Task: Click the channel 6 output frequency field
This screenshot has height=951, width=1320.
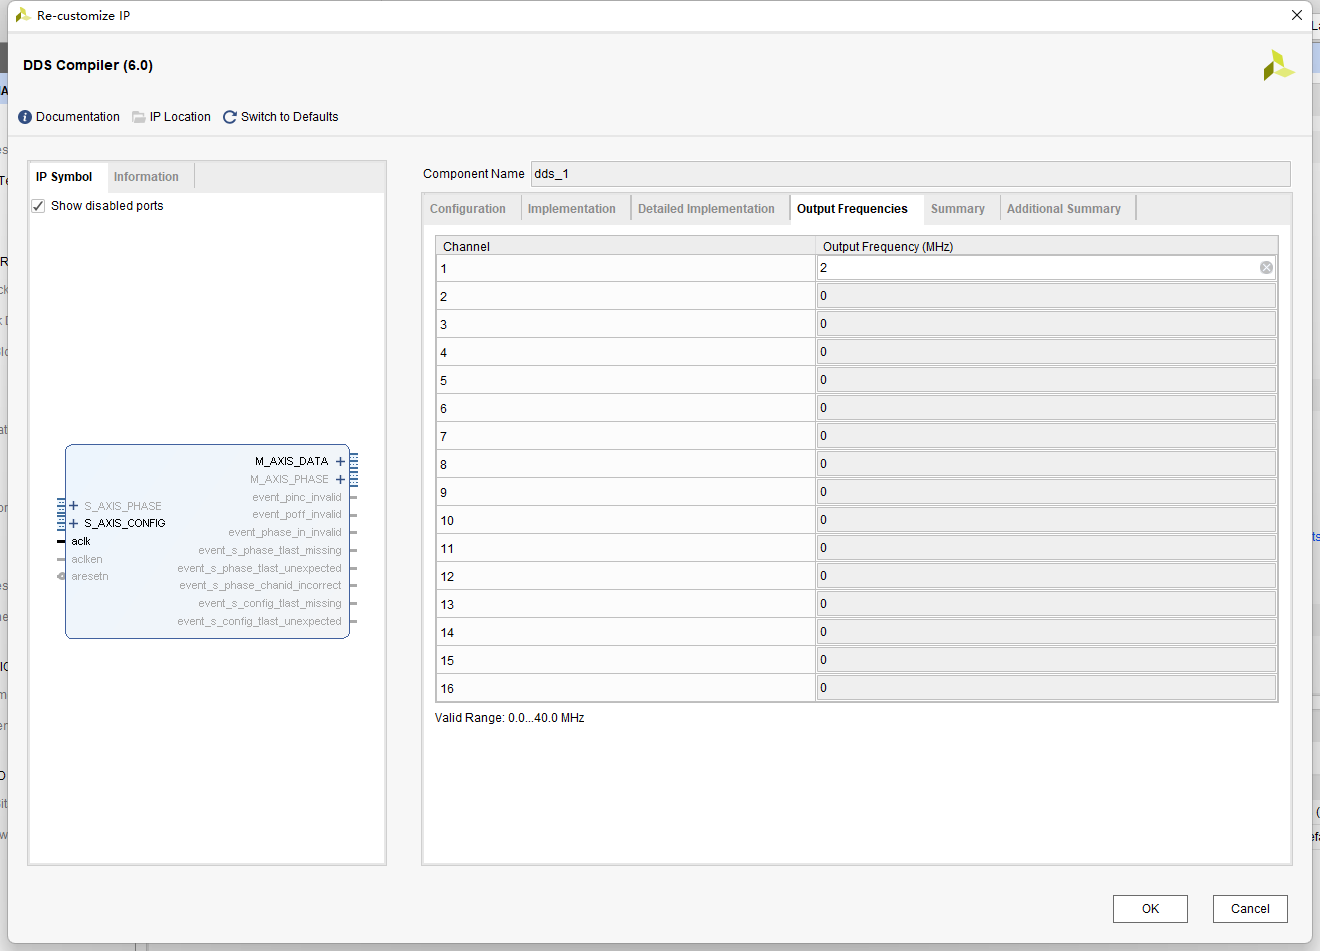Action: point(1046,407)
